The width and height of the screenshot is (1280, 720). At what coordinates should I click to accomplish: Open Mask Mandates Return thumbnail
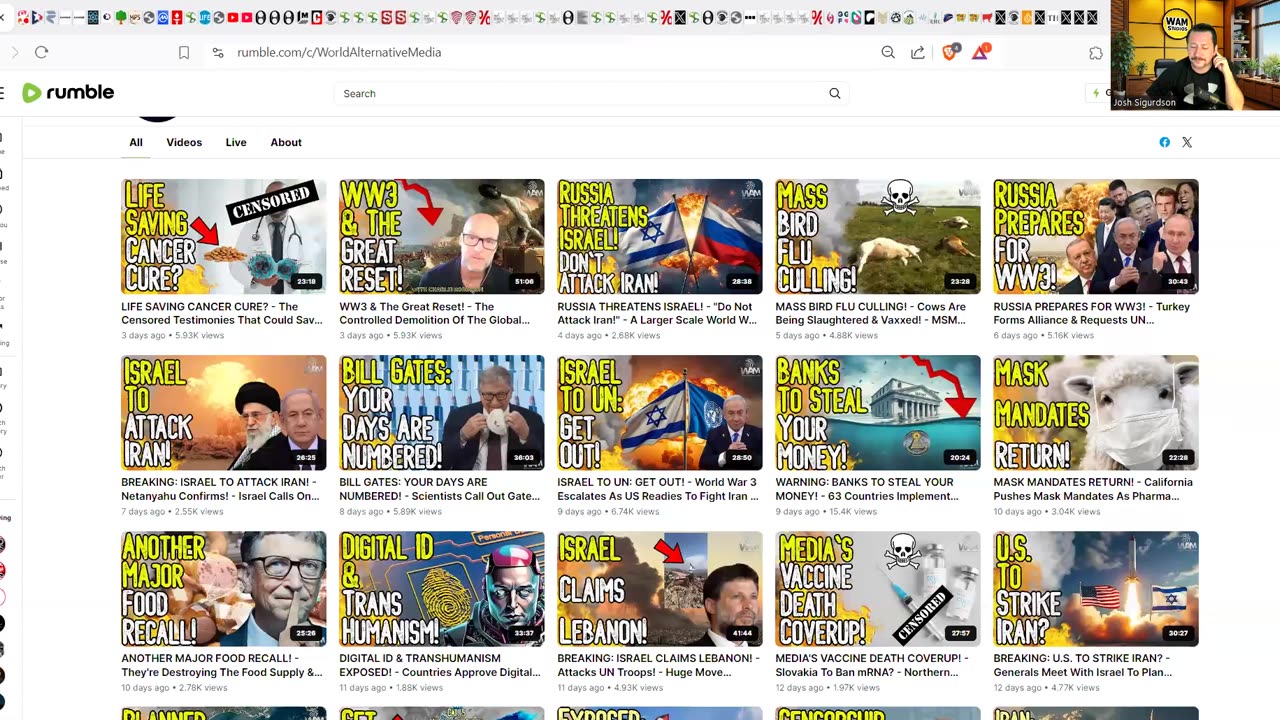(1096, 413)
